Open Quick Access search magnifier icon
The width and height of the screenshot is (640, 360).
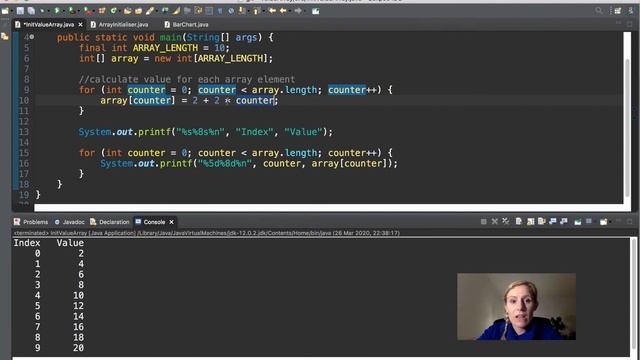[599, 11]
